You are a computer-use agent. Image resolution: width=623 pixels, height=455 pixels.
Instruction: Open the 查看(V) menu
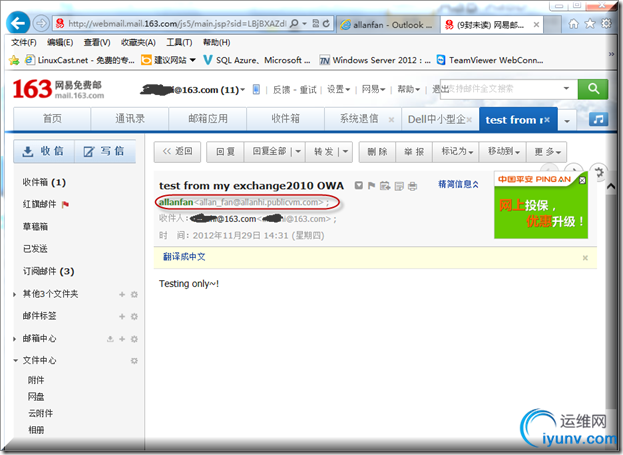pyautogui.click(x=97, y=42)
